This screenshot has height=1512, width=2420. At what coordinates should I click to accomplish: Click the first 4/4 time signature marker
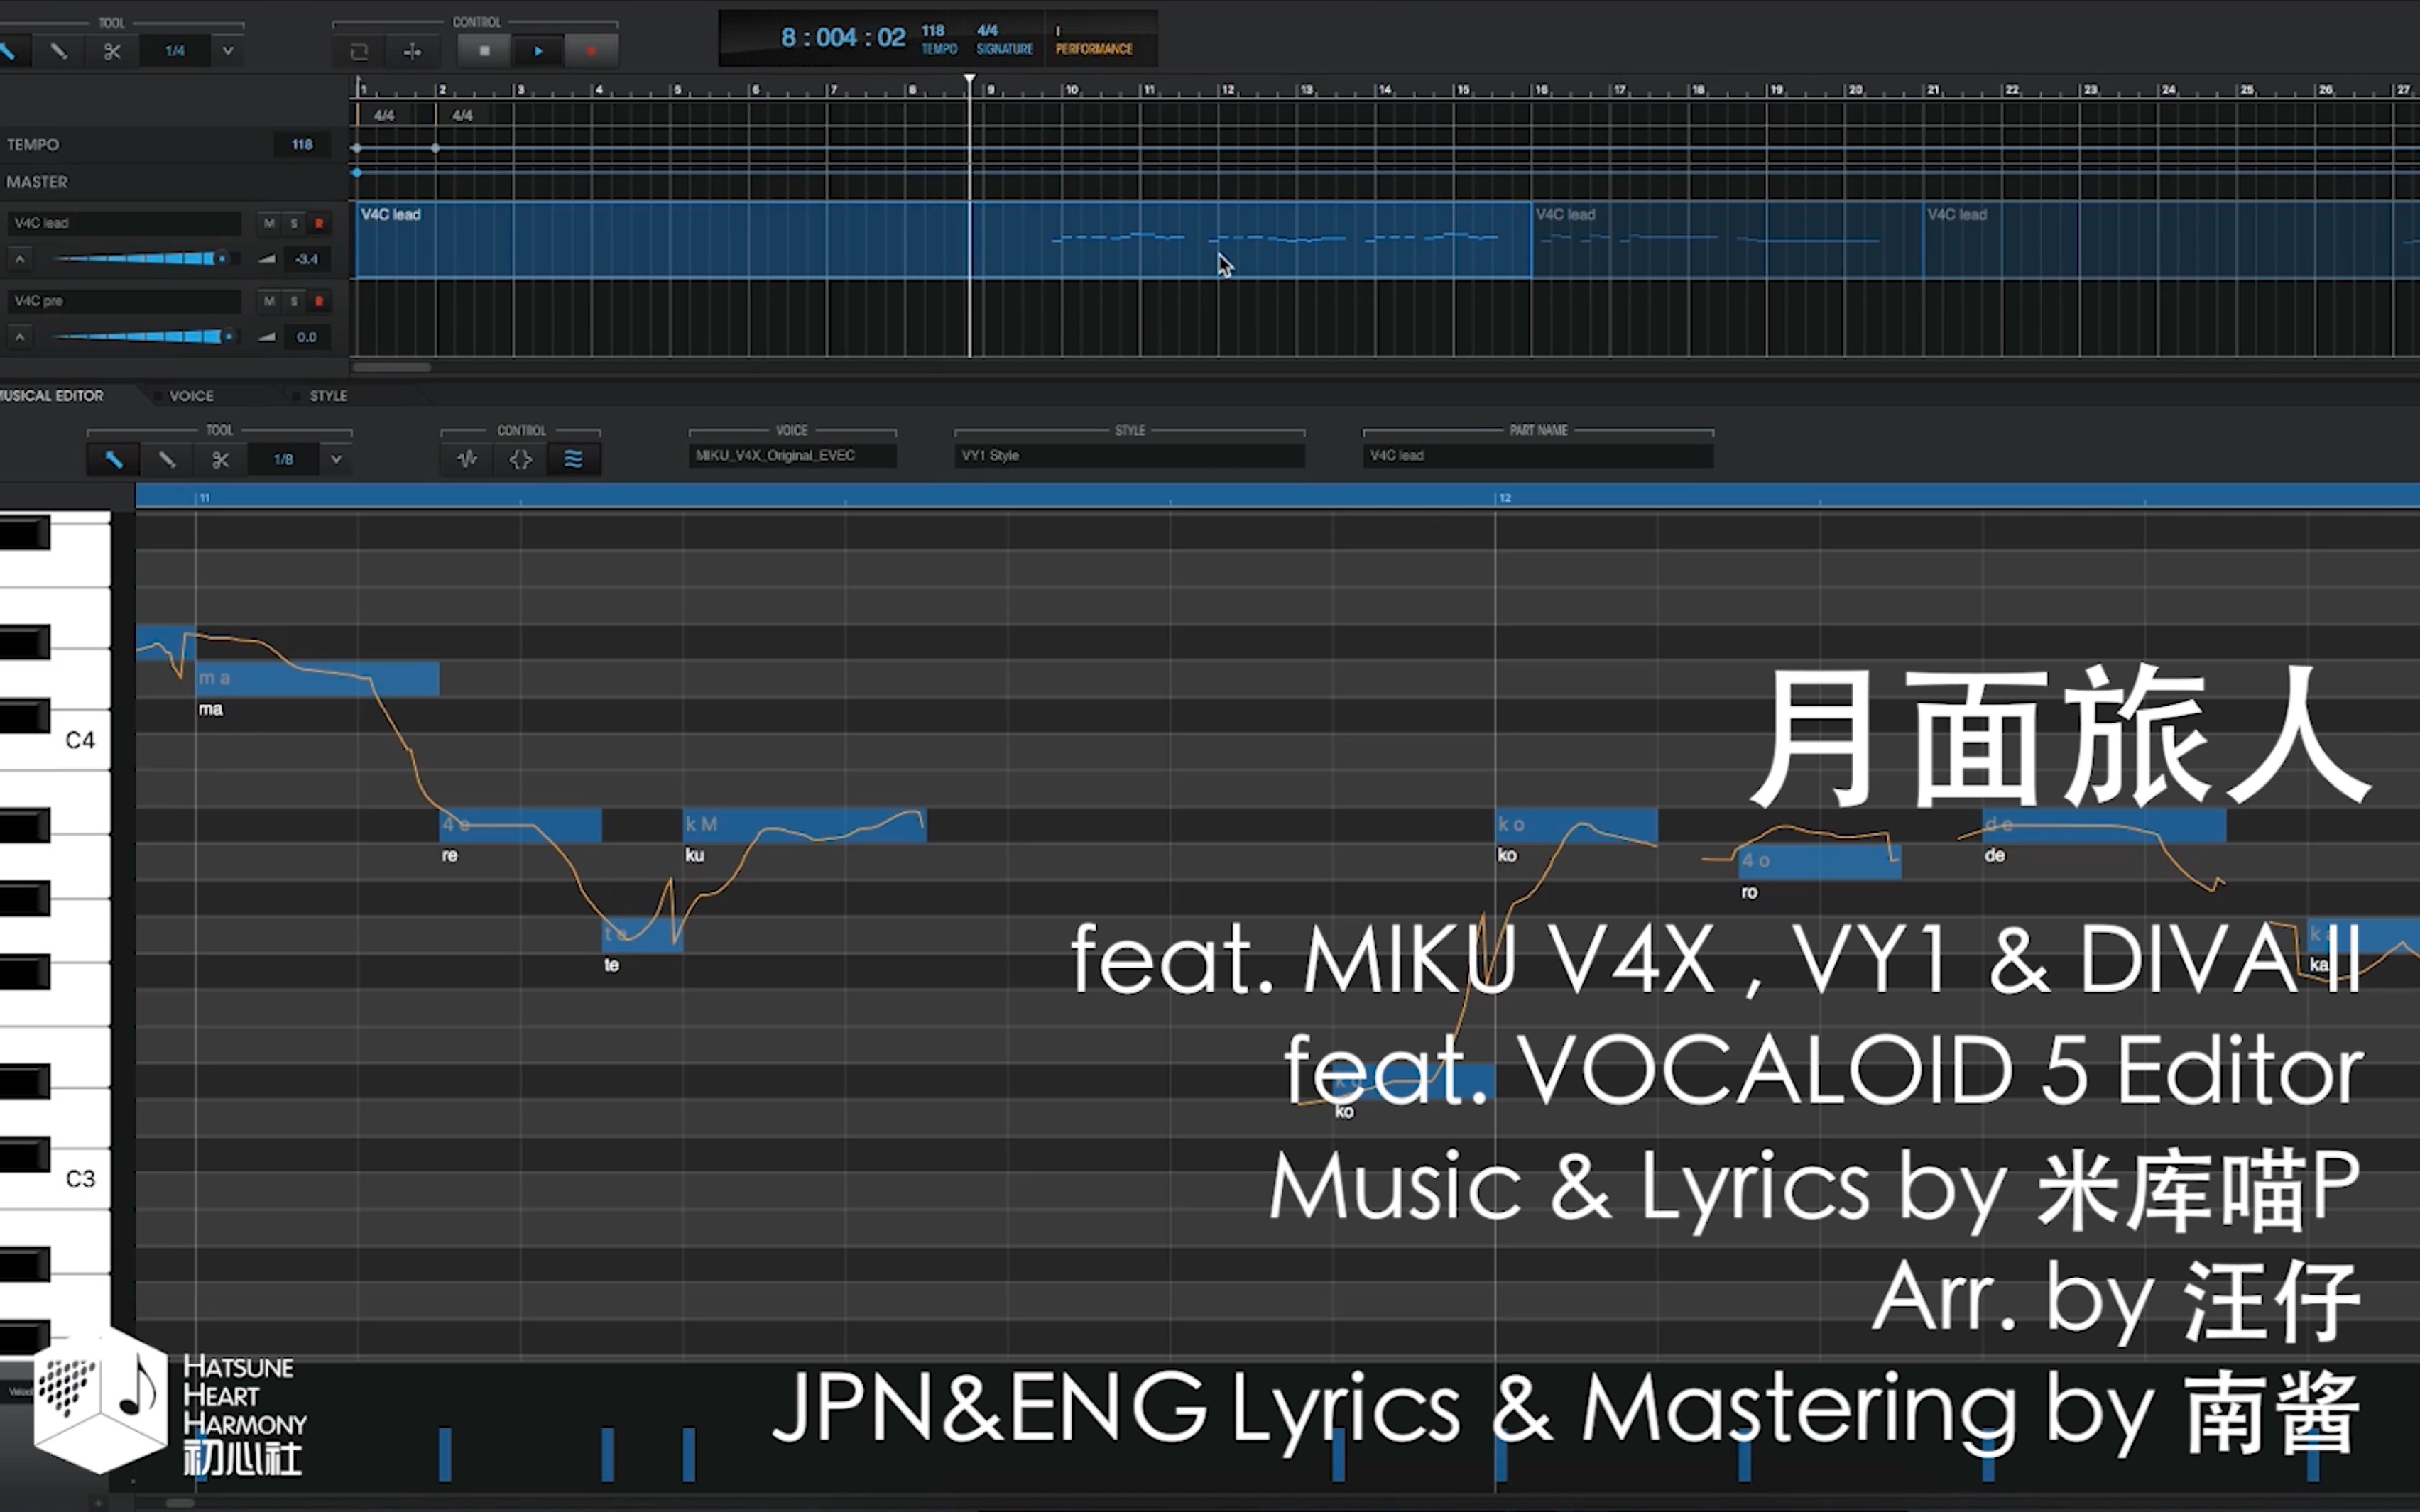(x=384, y=116)
